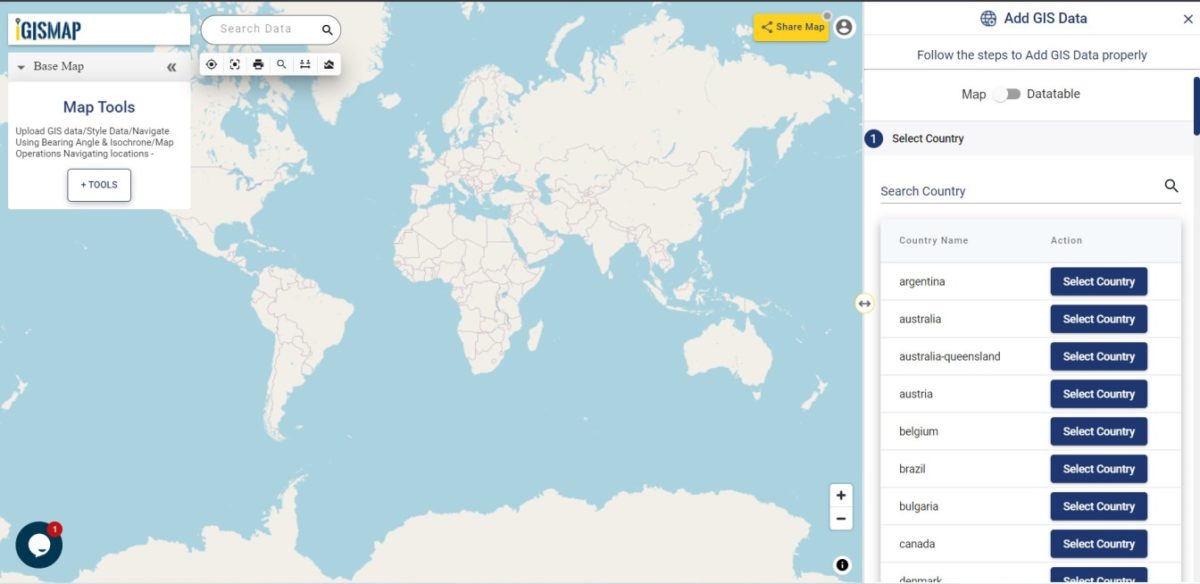Screen dimensions: 1200x584
Task: Print the map using the printer icon
Action: click(258, 63)
